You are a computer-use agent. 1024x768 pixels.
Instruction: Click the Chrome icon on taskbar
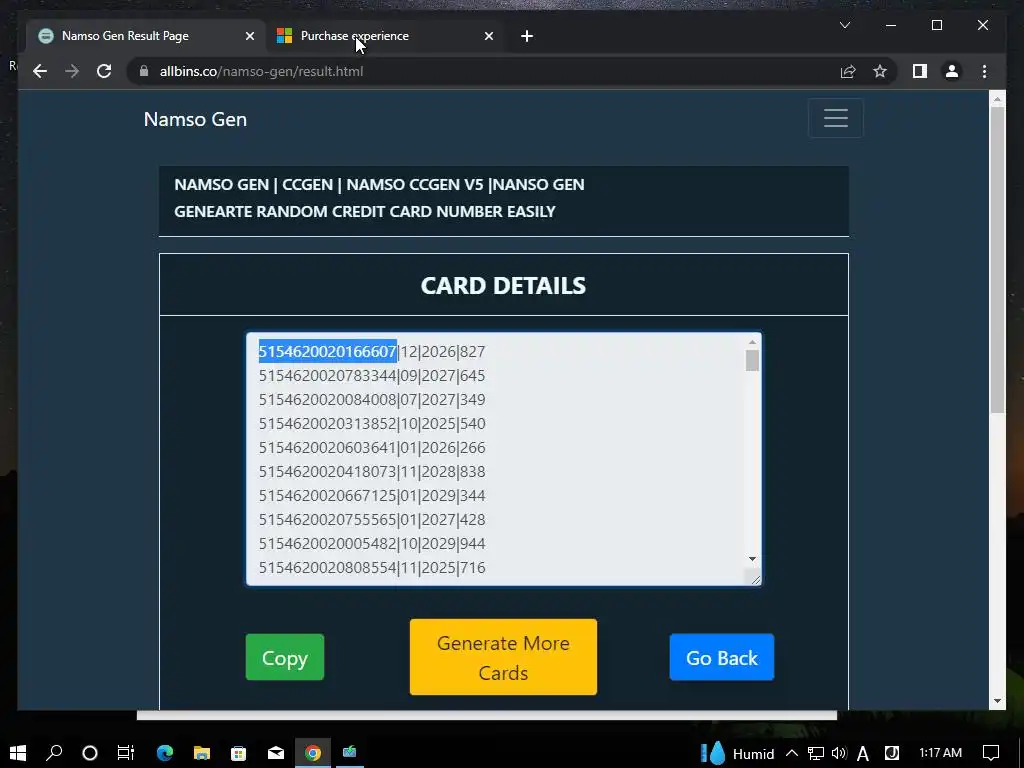pos(313,753)
